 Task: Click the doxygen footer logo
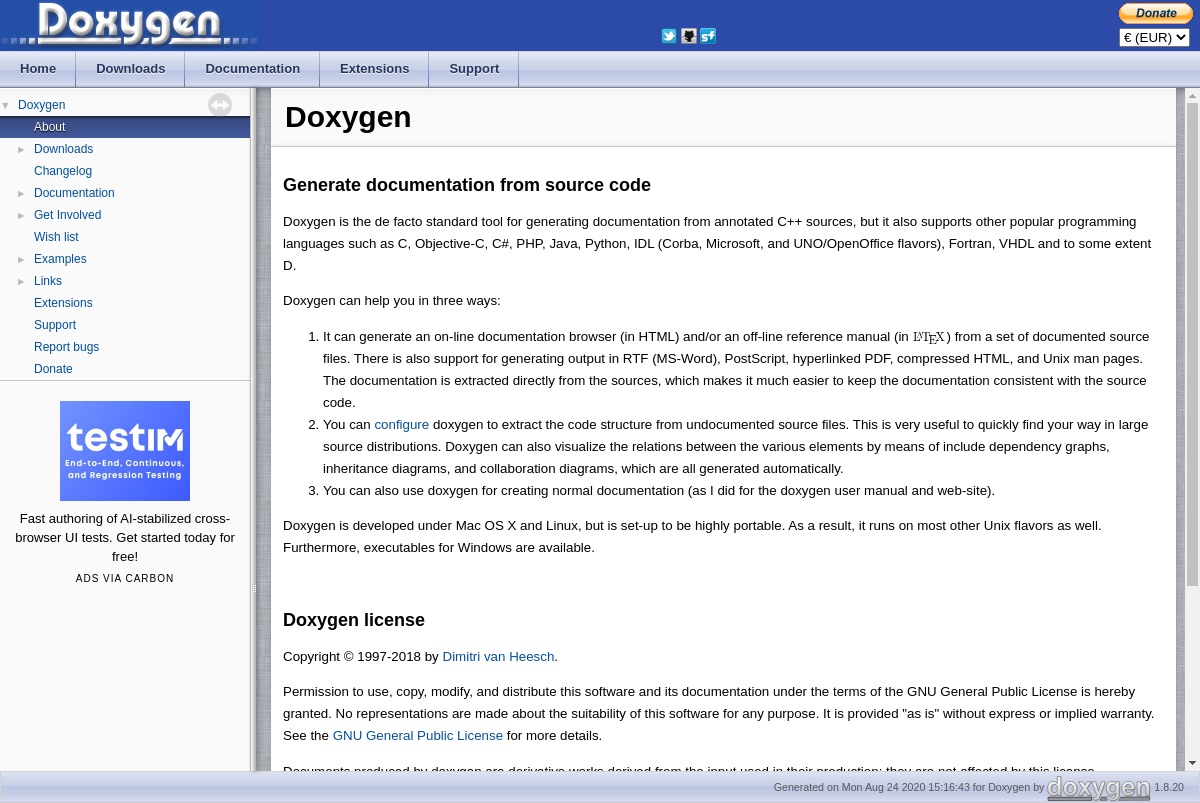click(1099, 788)
